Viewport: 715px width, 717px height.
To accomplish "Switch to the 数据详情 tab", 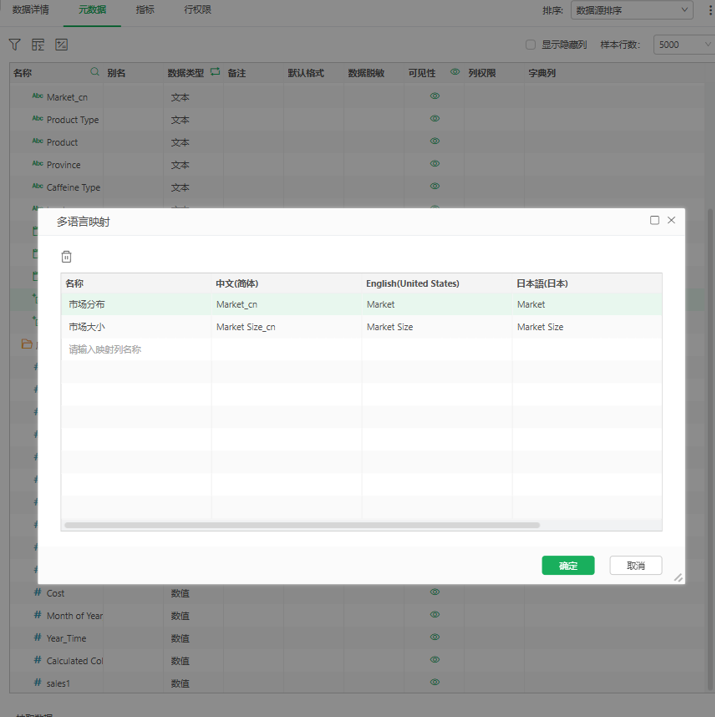I will tap(30, 10).
